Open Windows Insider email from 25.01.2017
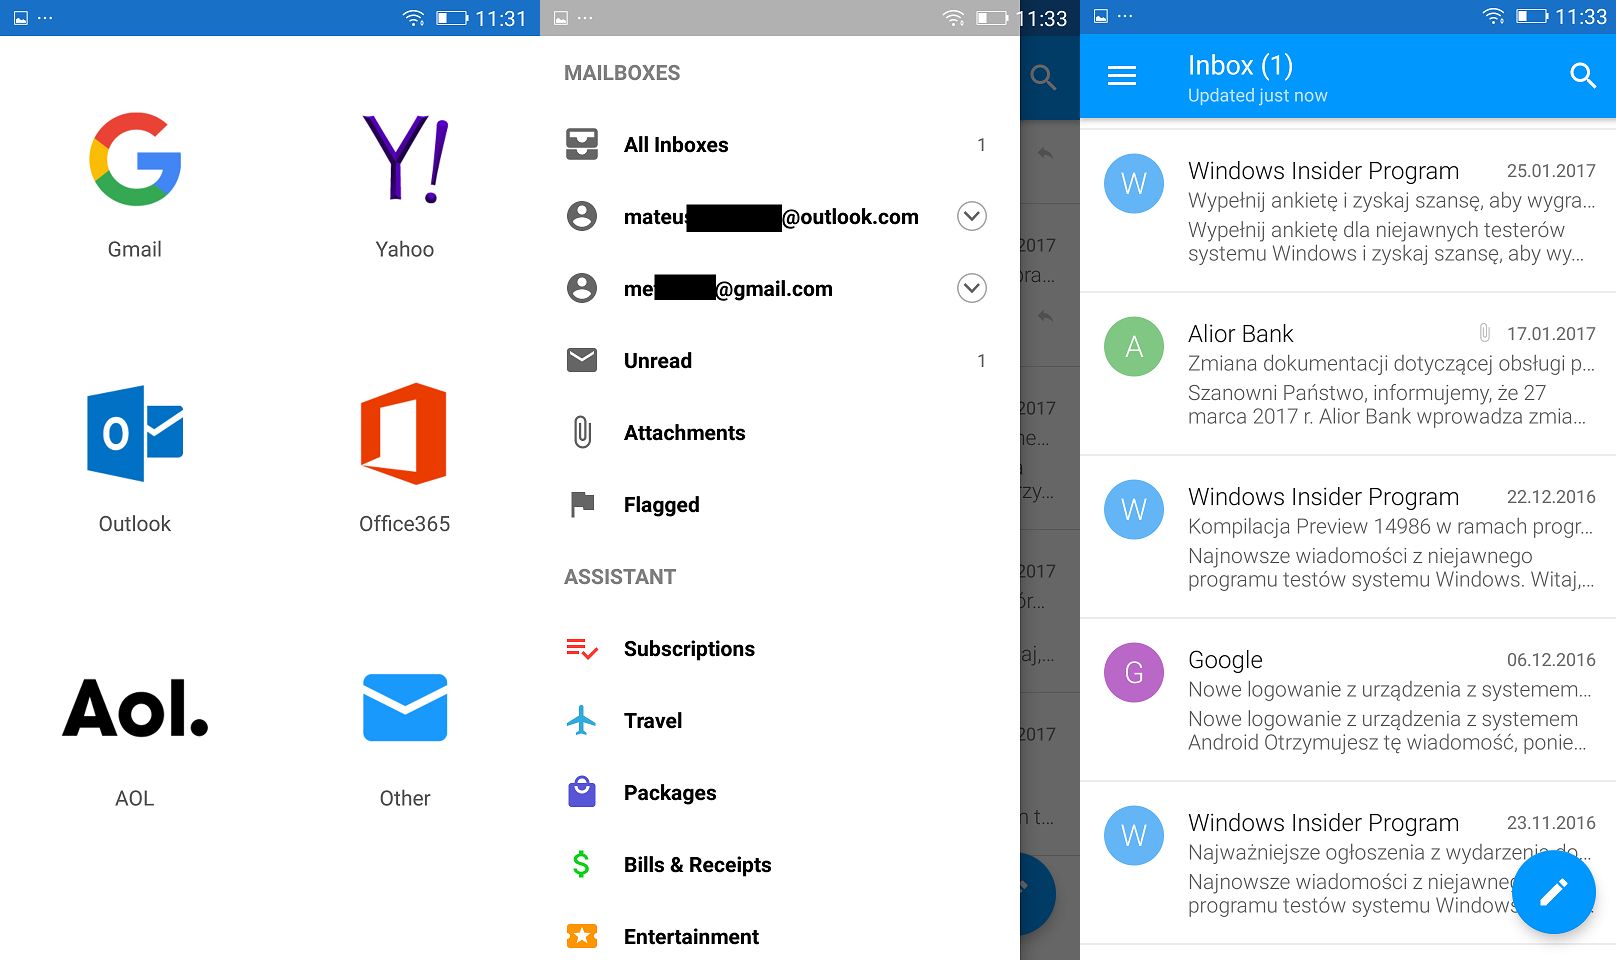Viewport: 1616px width, 960px height. [1348, 211]
